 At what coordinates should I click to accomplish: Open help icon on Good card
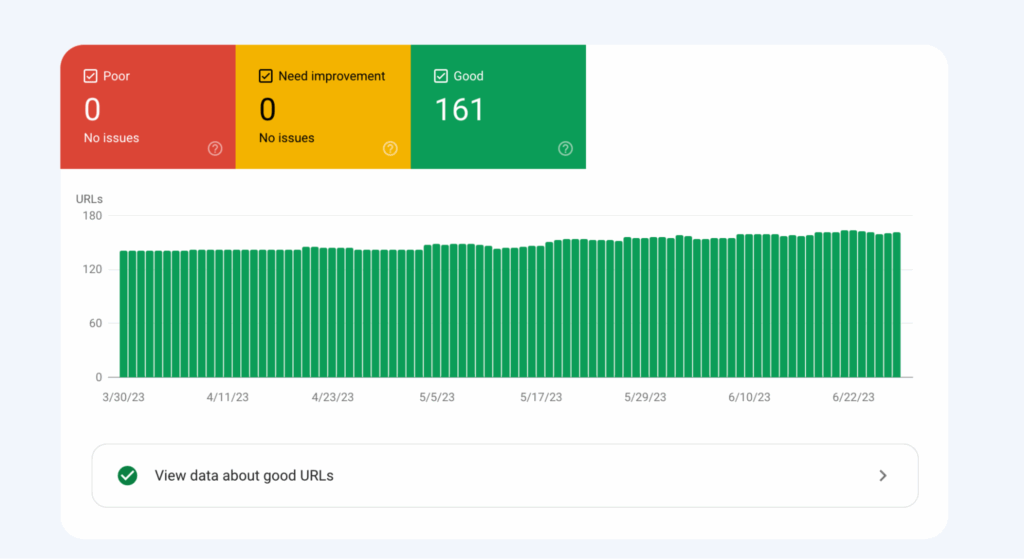566,149
